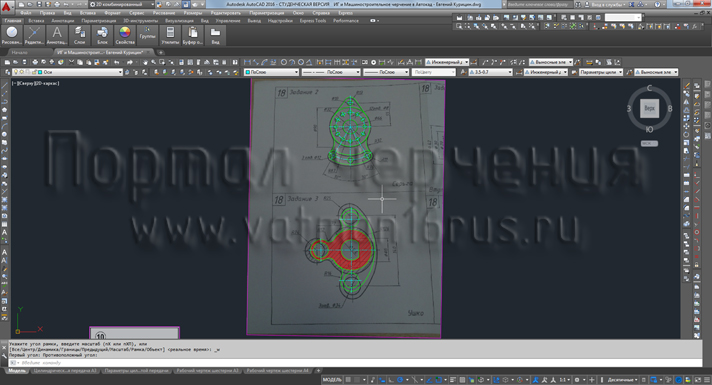Click the Верх face of ViewCube

pos(649,109)
